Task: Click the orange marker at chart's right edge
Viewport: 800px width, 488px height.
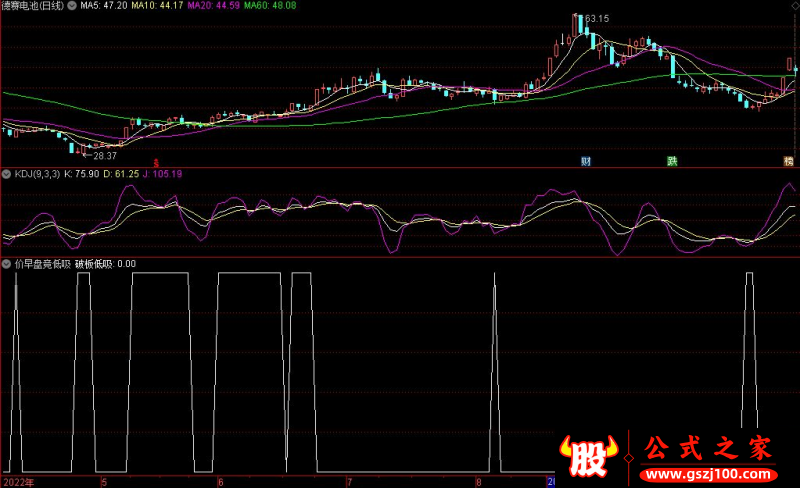Action: pos(788,160)
